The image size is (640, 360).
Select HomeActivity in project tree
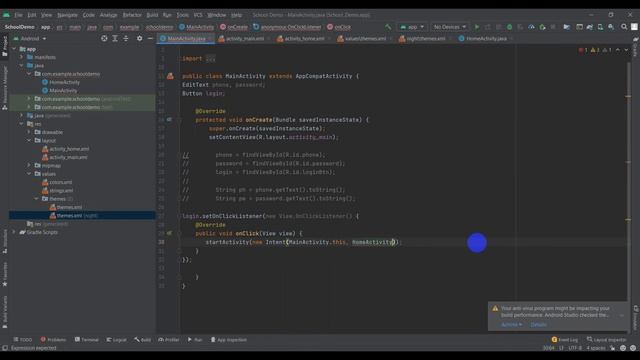[x=61, y=82]
